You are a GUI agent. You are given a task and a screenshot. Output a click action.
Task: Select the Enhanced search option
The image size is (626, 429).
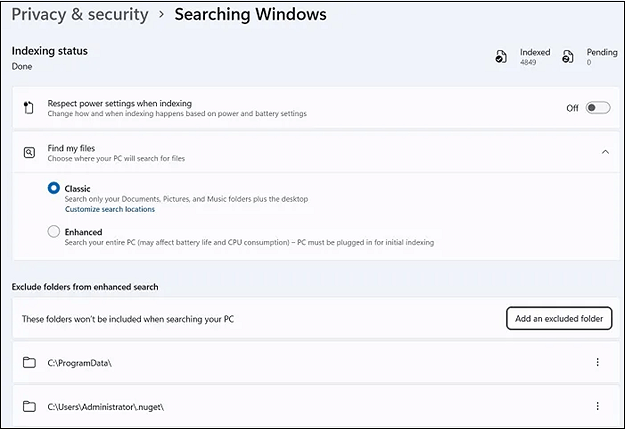[54, 232]
